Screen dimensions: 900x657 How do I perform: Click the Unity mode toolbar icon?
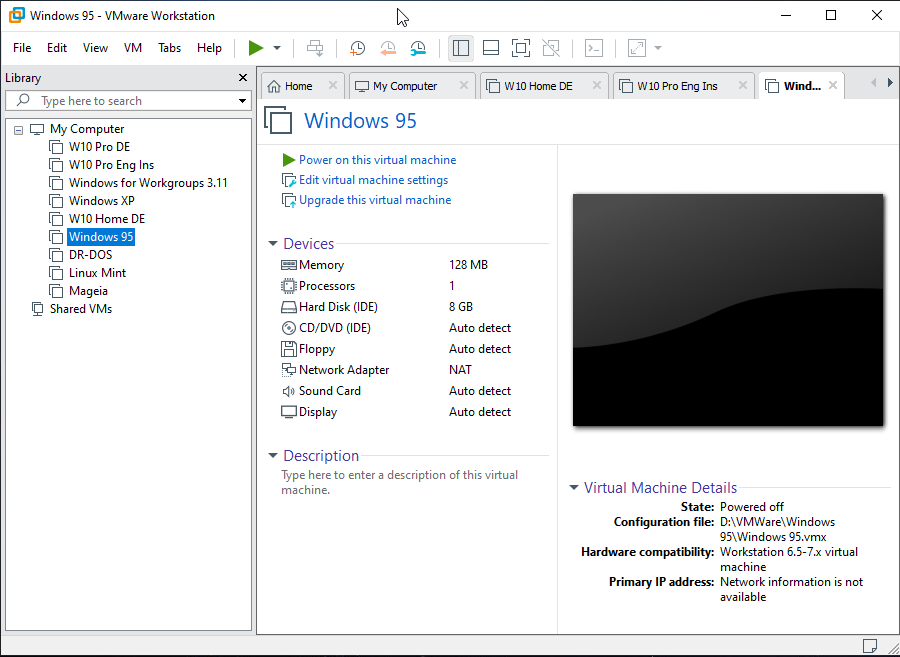(x=551, y=48)
